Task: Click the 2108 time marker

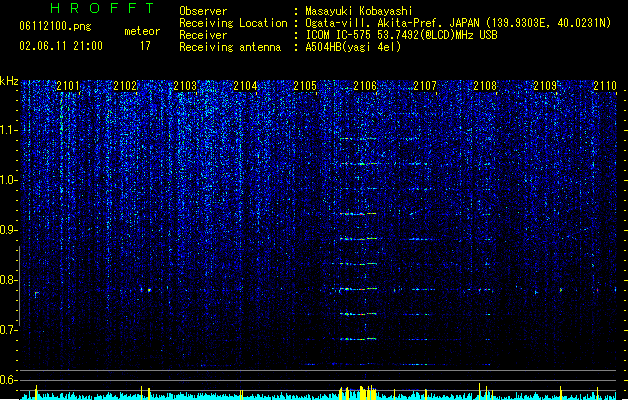Action: 485,86
